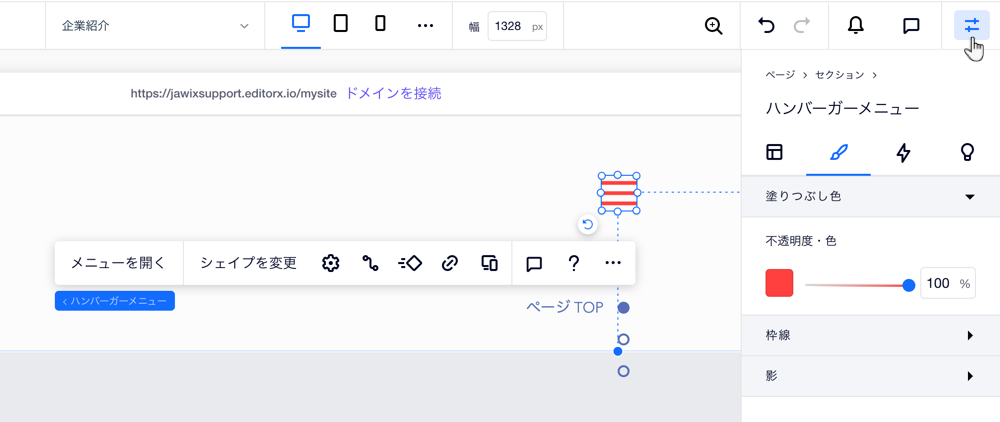Open help question mark icon
This screenshot has height=422, width=1000.
coord(573,263)
